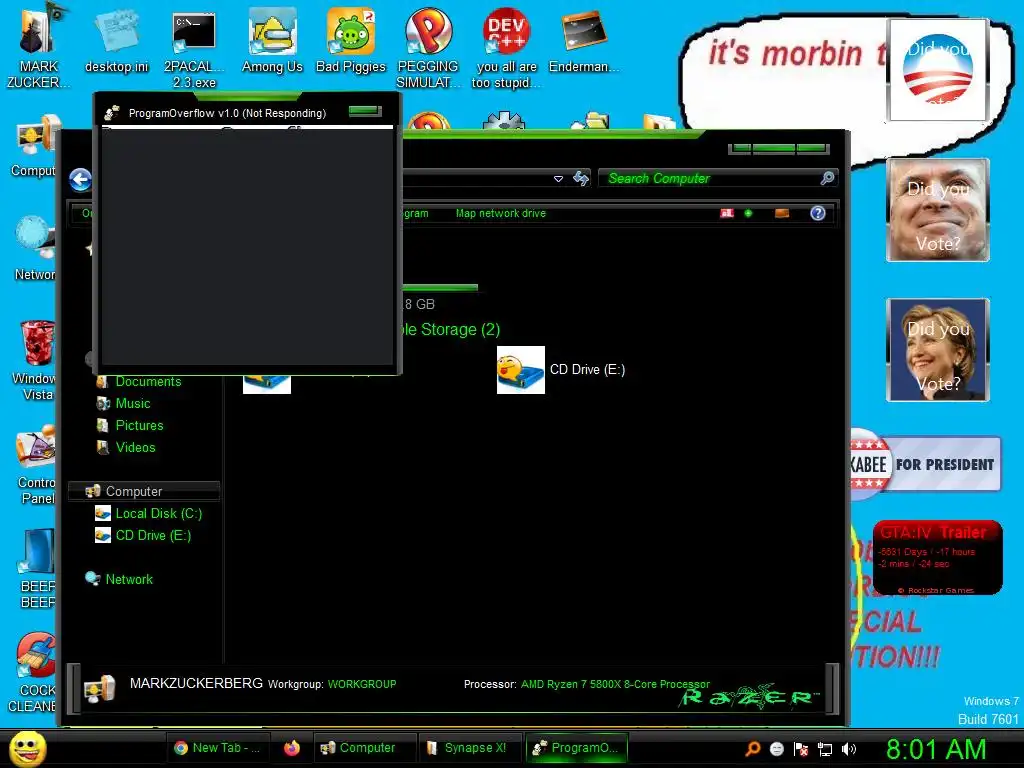Image resolution: width=1024 pixels, height=768 pixels.
Task: Open the Enderman desktop icon
Action: click(x=583, y=40)
